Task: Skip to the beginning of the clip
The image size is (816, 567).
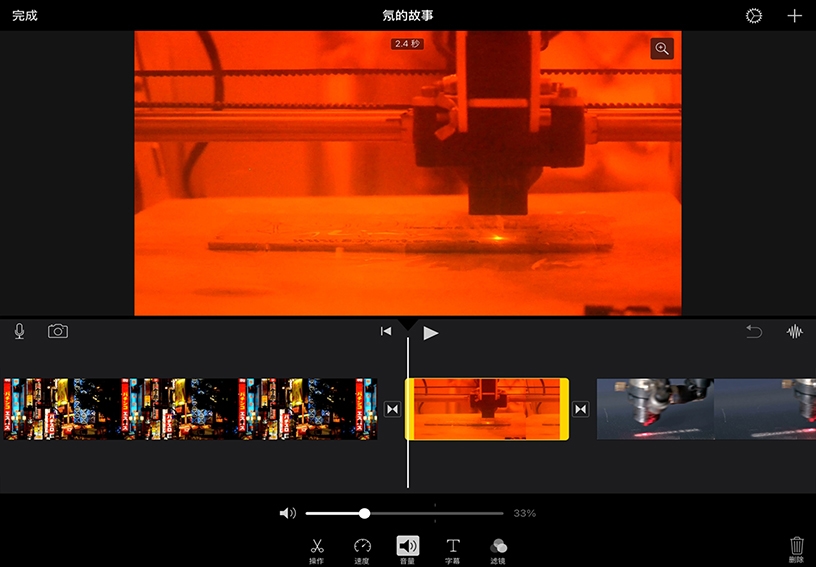Action: pos(386,332)
